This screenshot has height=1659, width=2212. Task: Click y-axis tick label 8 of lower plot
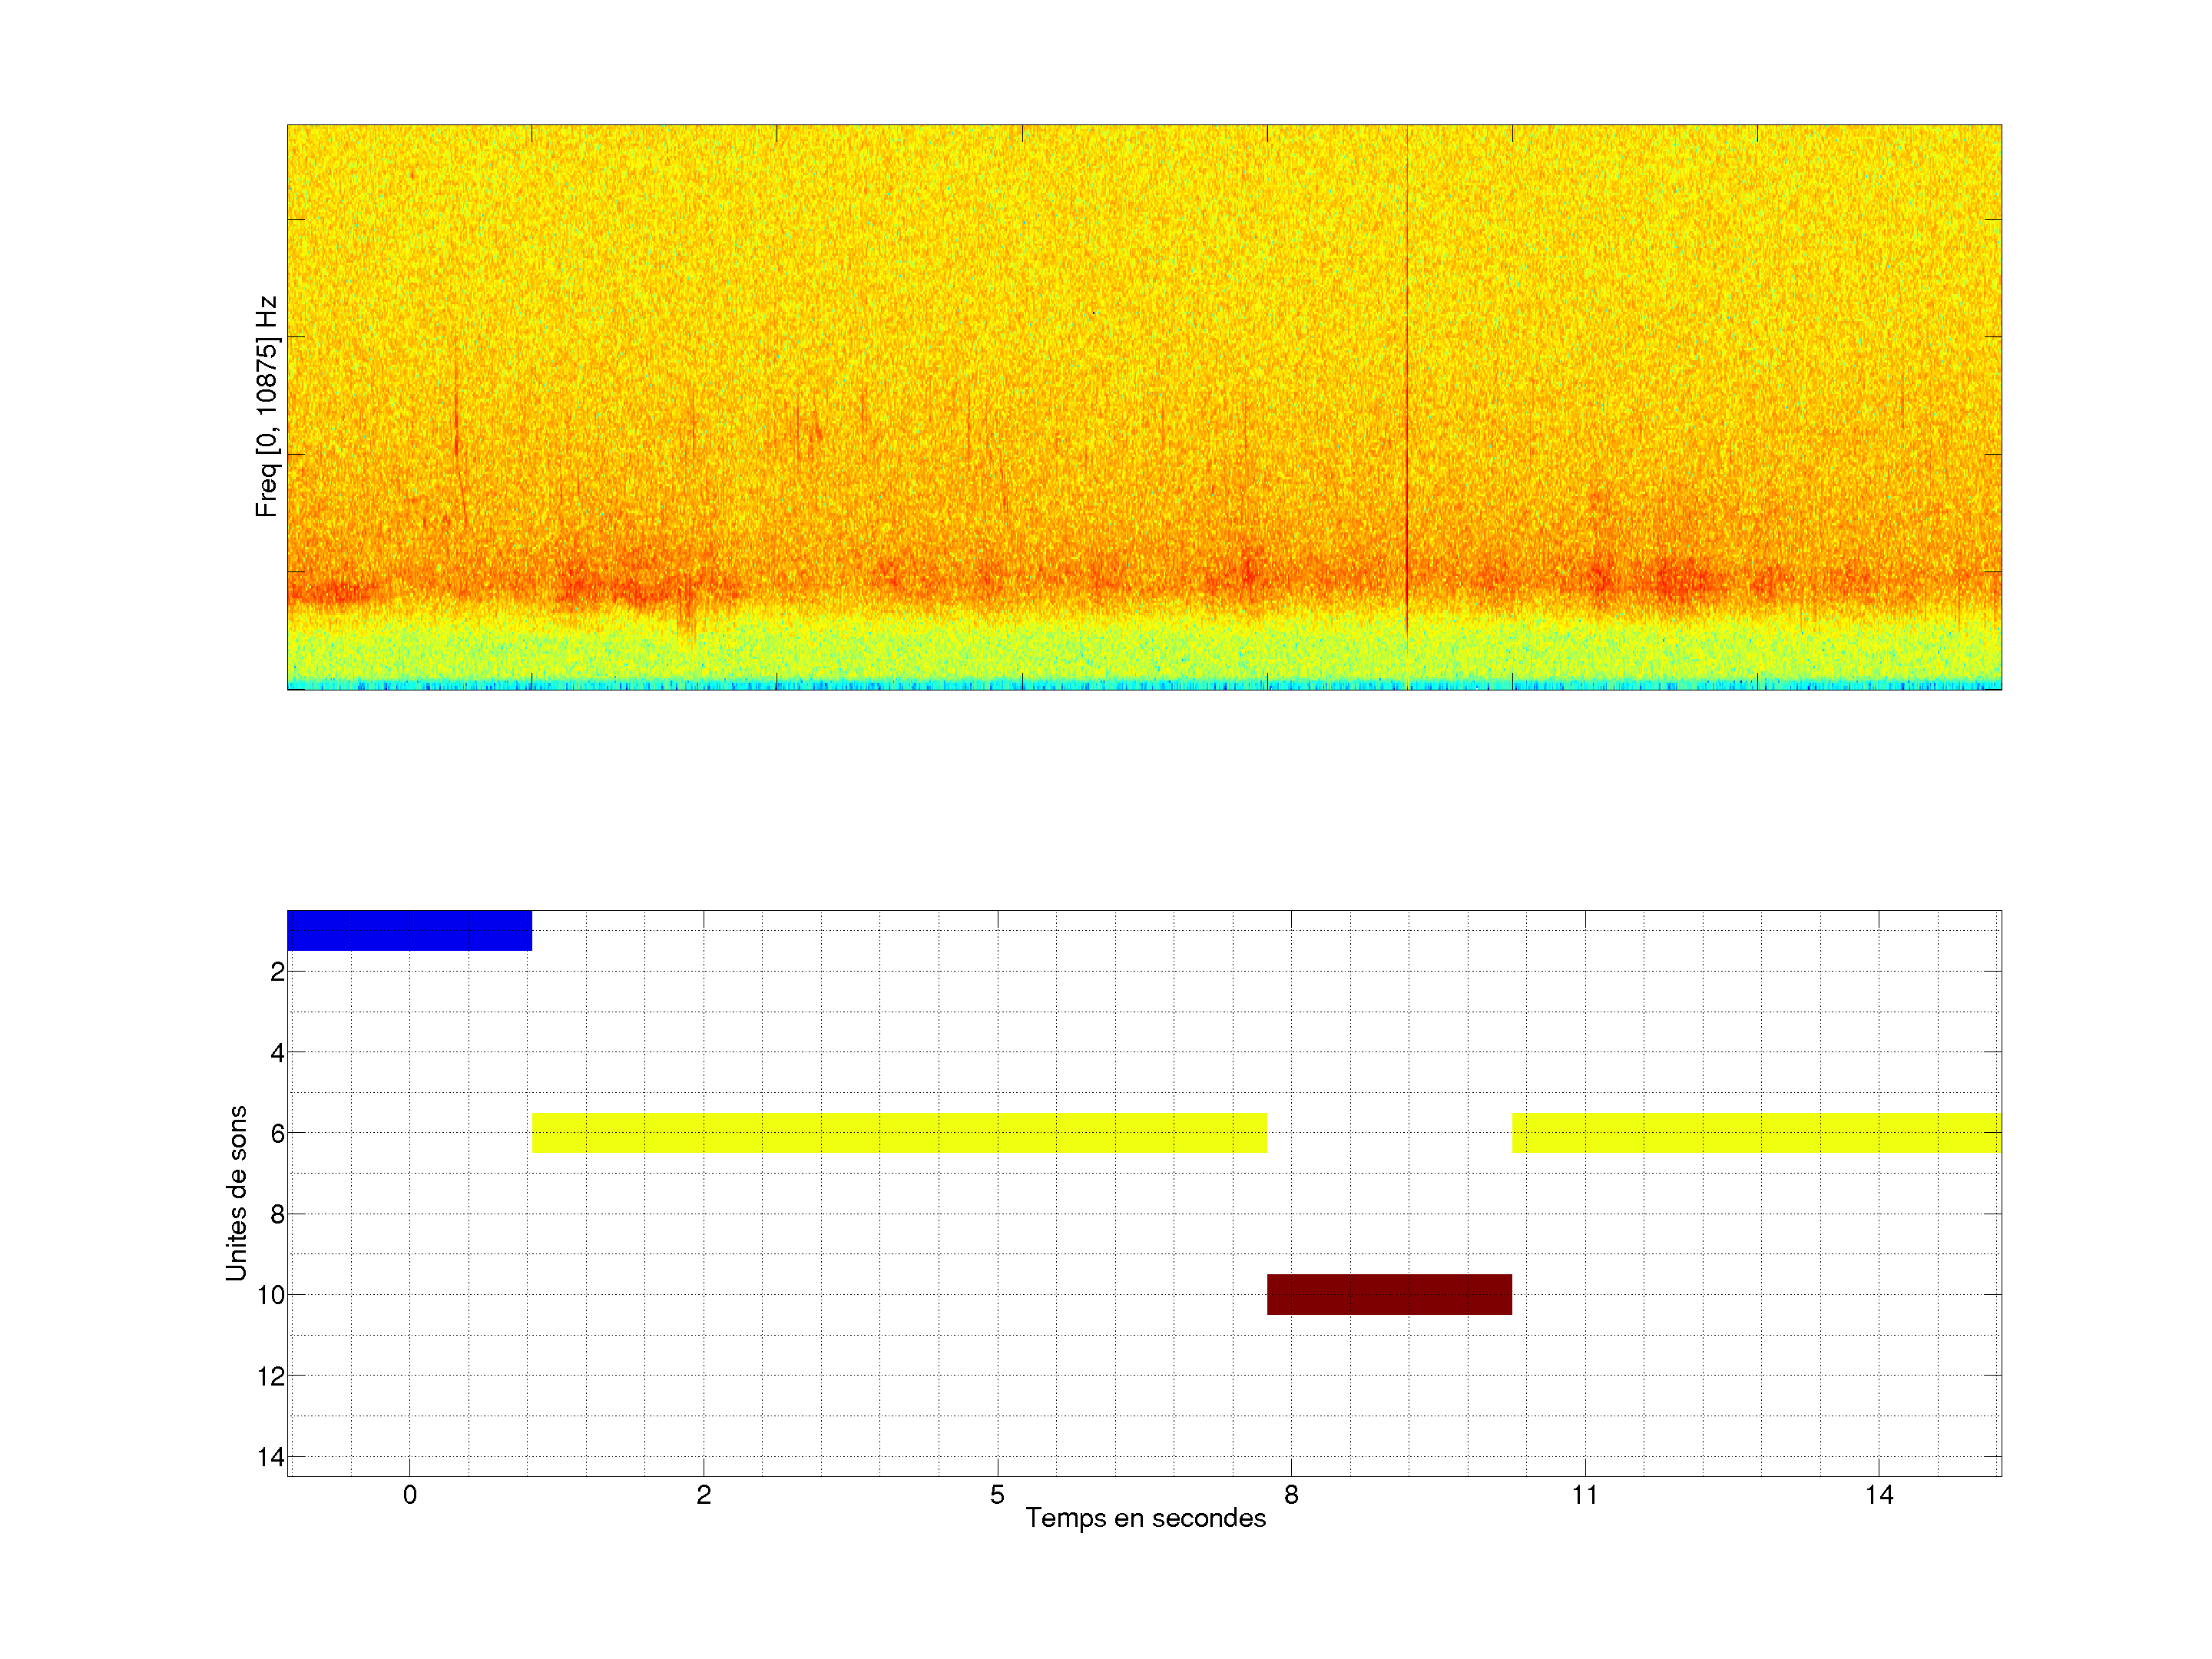[277, 1215]
